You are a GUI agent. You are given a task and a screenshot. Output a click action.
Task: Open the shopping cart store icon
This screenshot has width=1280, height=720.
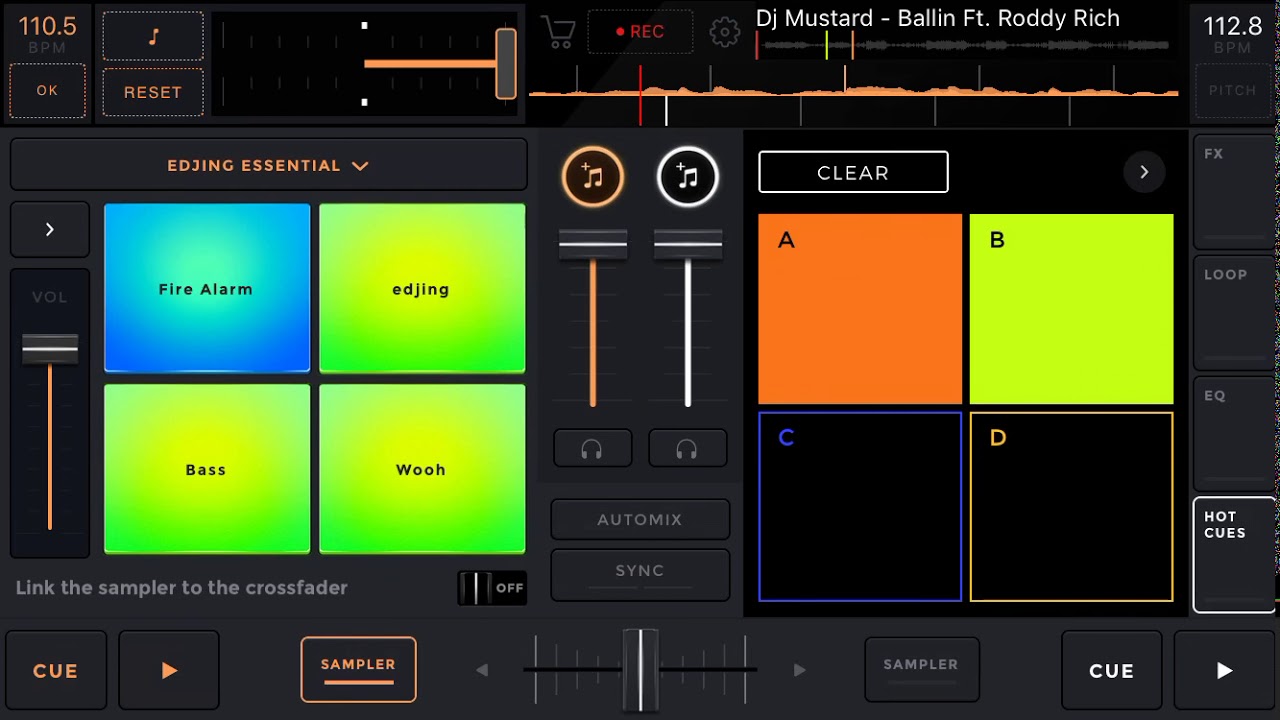[x=557, y=32]
